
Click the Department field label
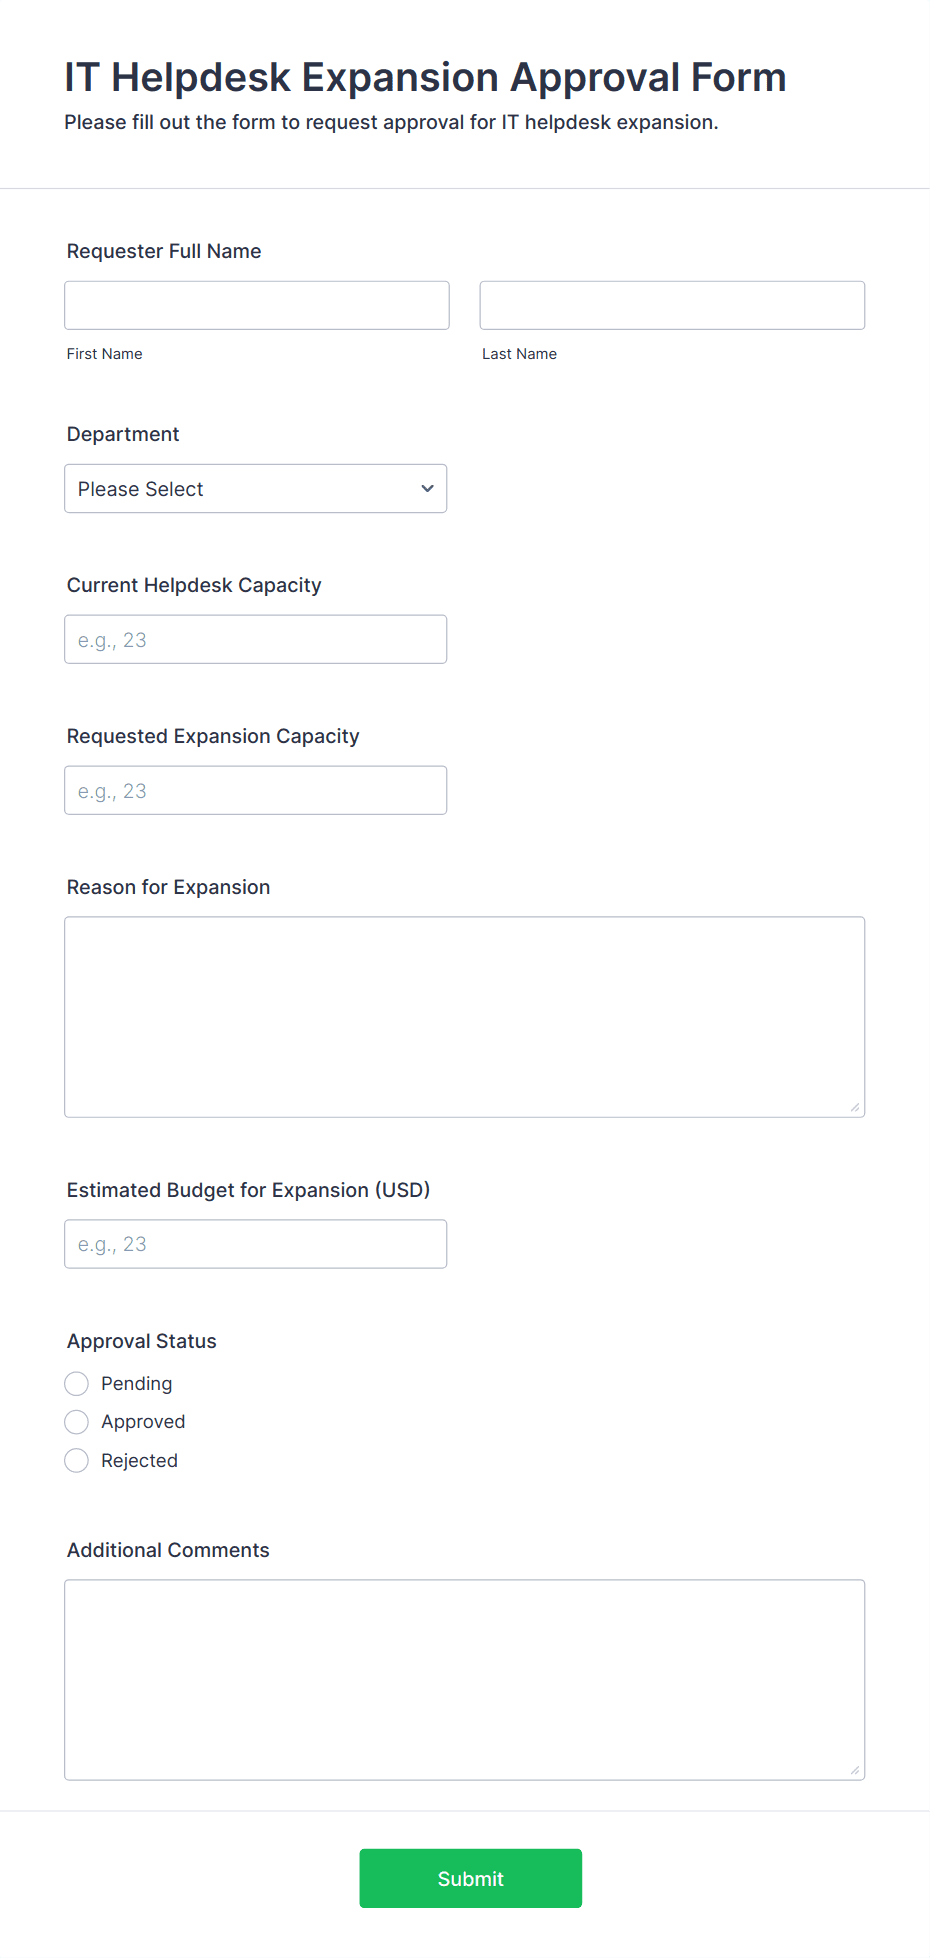[x=123, y=434]
